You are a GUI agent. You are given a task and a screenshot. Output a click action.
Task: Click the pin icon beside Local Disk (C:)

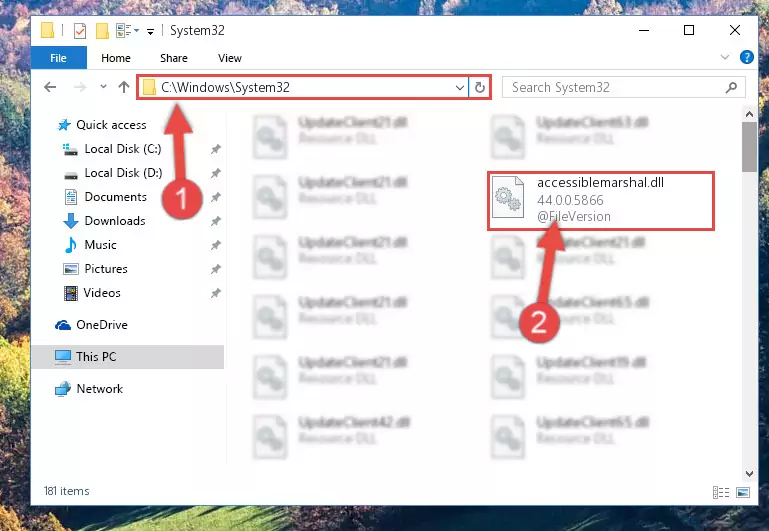215,149
